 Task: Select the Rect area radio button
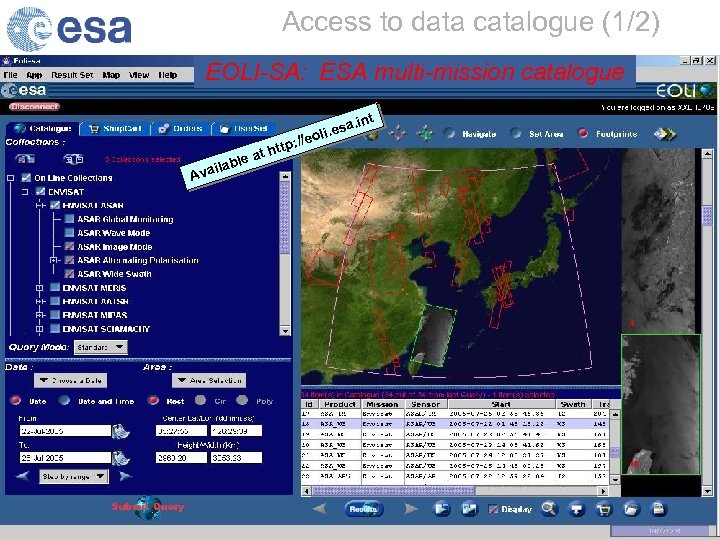pos(153,400)
